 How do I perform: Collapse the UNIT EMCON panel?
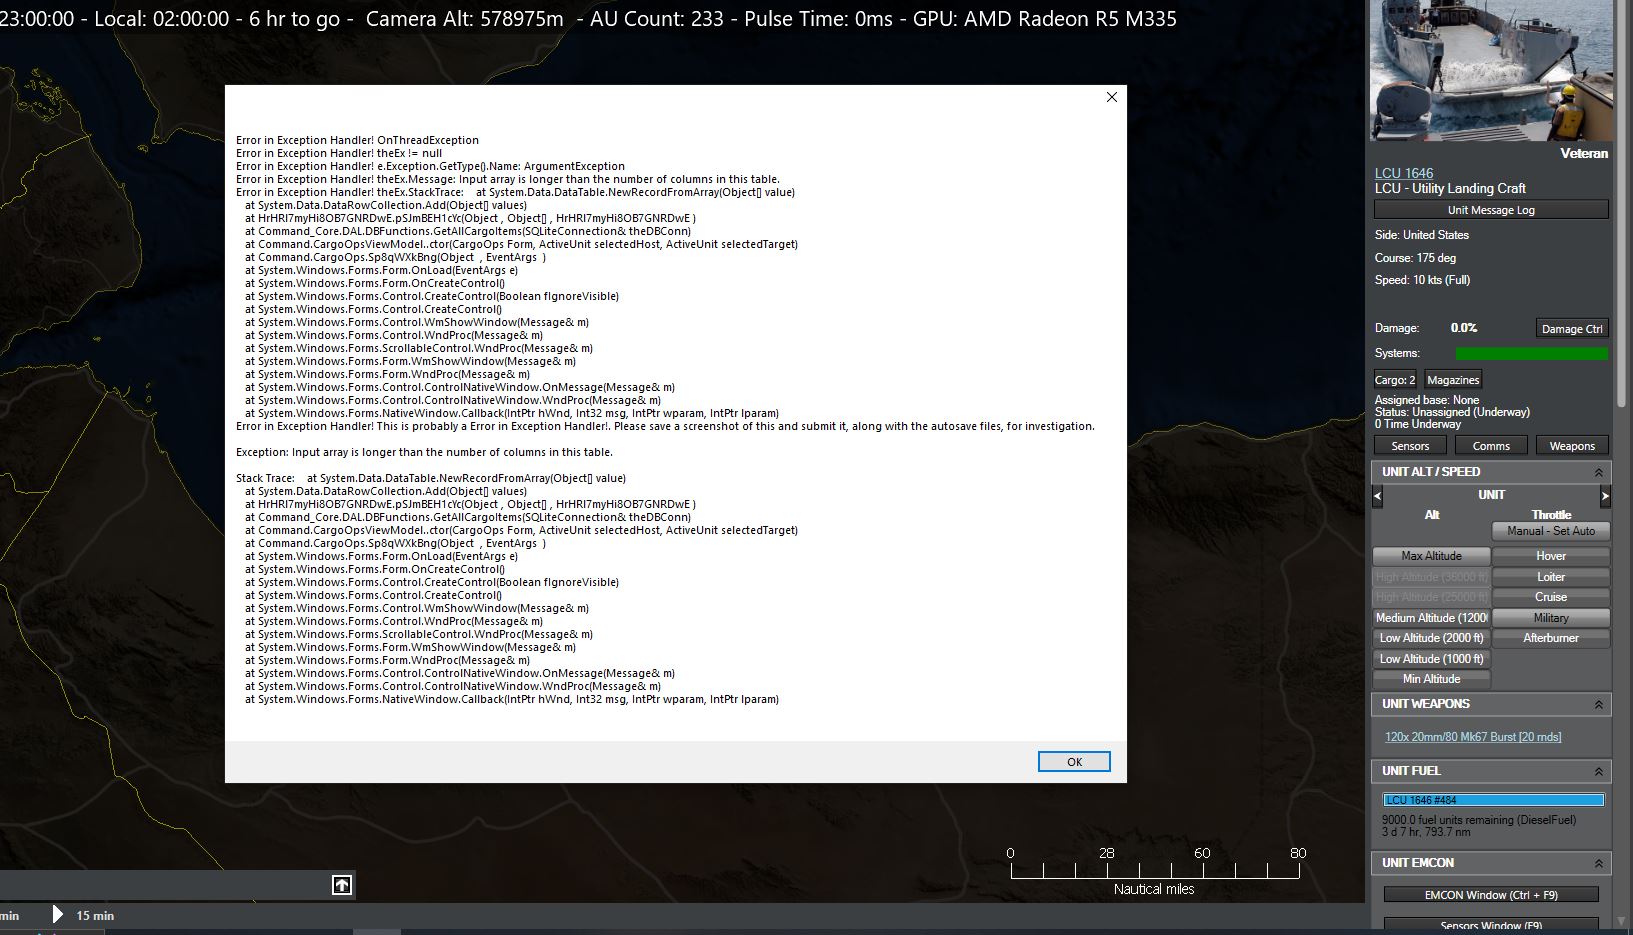1599,862
